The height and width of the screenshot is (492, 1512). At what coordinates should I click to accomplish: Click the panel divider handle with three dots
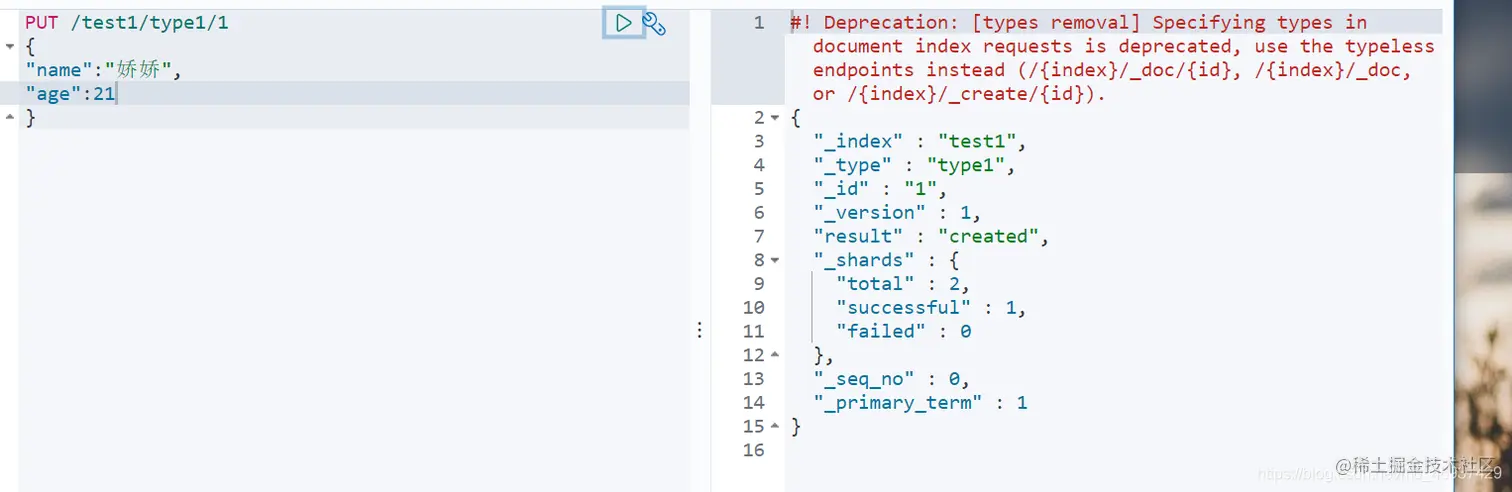pos(700,331)
